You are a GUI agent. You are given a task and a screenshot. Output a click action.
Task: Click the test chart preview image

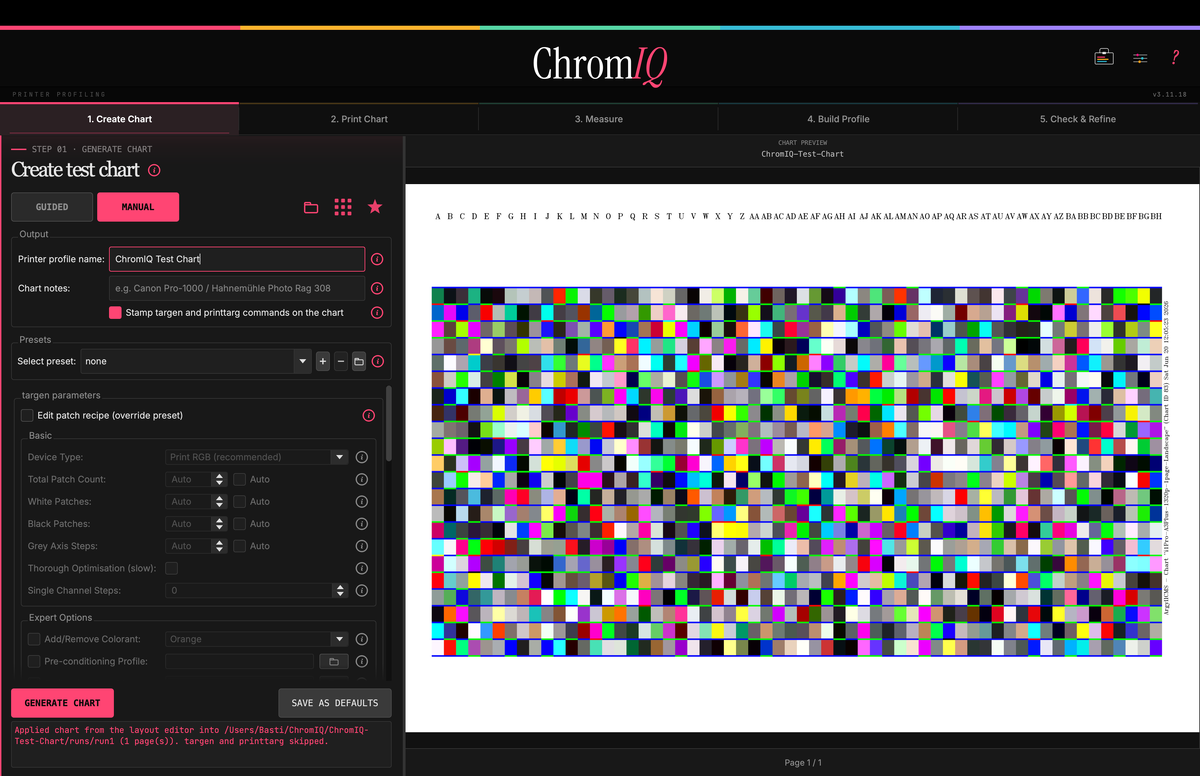pyautogui.click(x=802, y=458)
